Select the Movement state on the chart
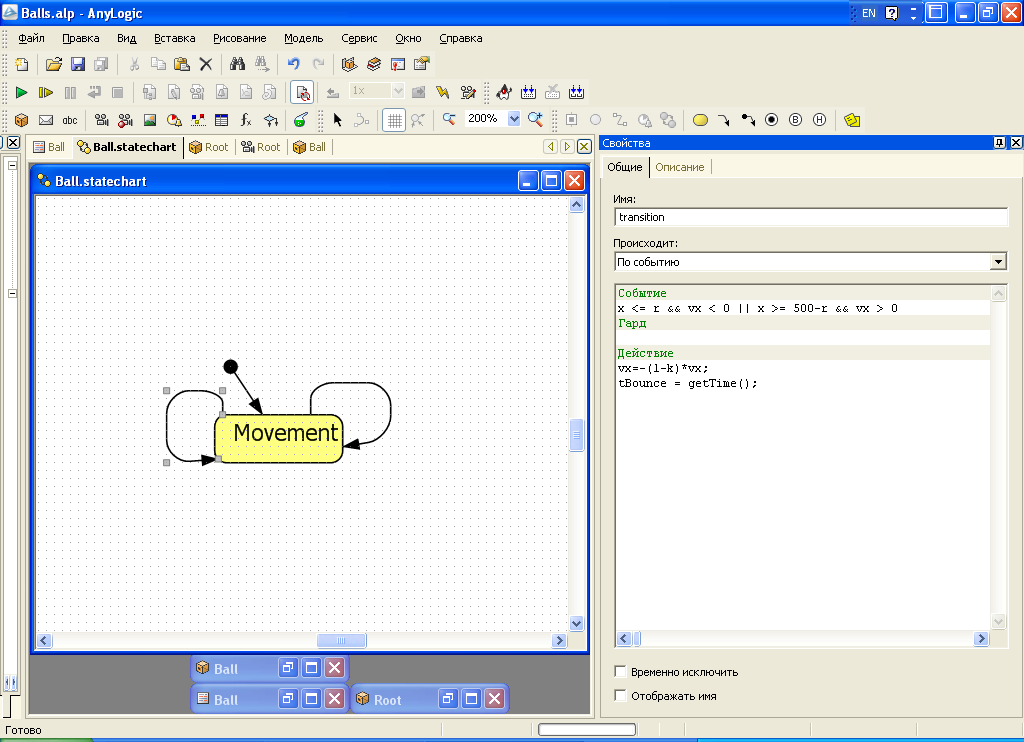1024x742 pixels. [279, 438]
